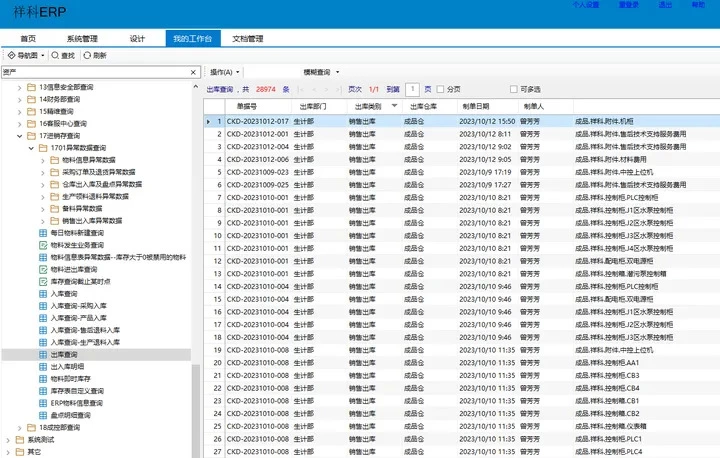
Task: Click the 刷新 refresh icon
Action: click(87, 56)
